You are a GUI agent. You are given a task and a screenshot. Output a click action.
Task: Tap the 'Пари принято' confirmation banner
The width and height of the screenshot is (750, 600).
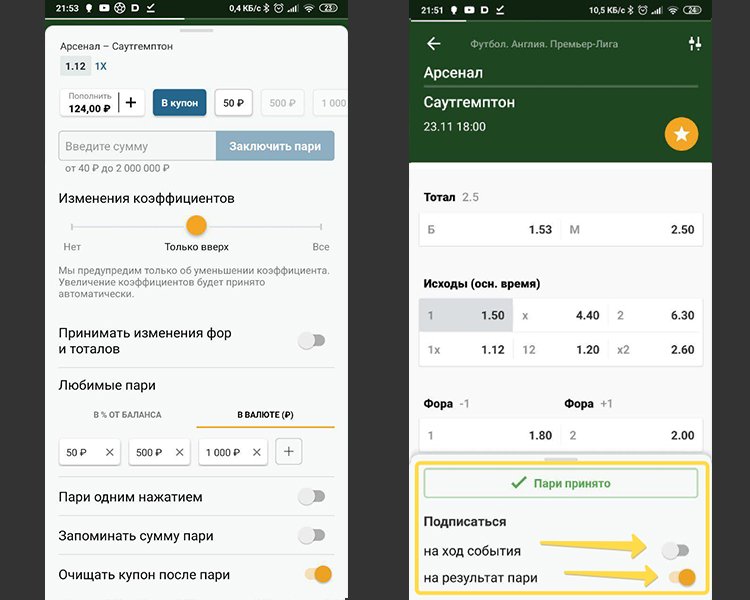tap(561, 483)
